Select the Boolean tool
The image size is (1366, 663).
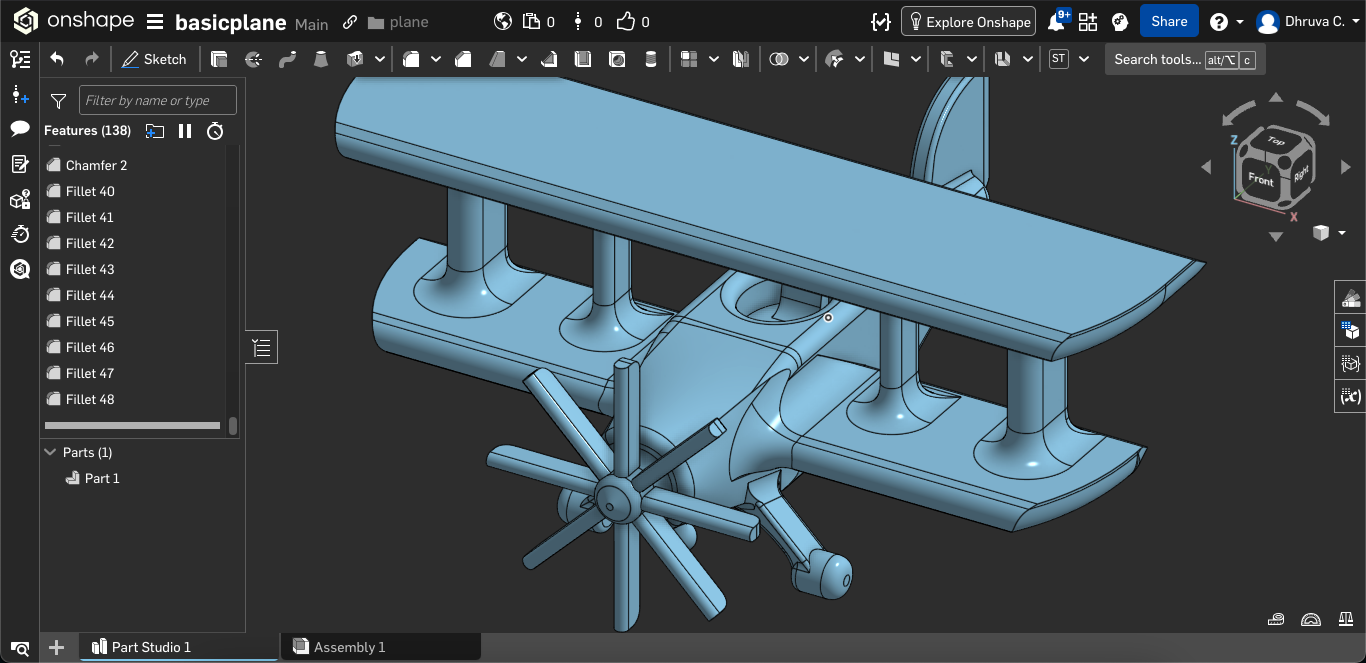pyautogui.click(x=778, y=59)
